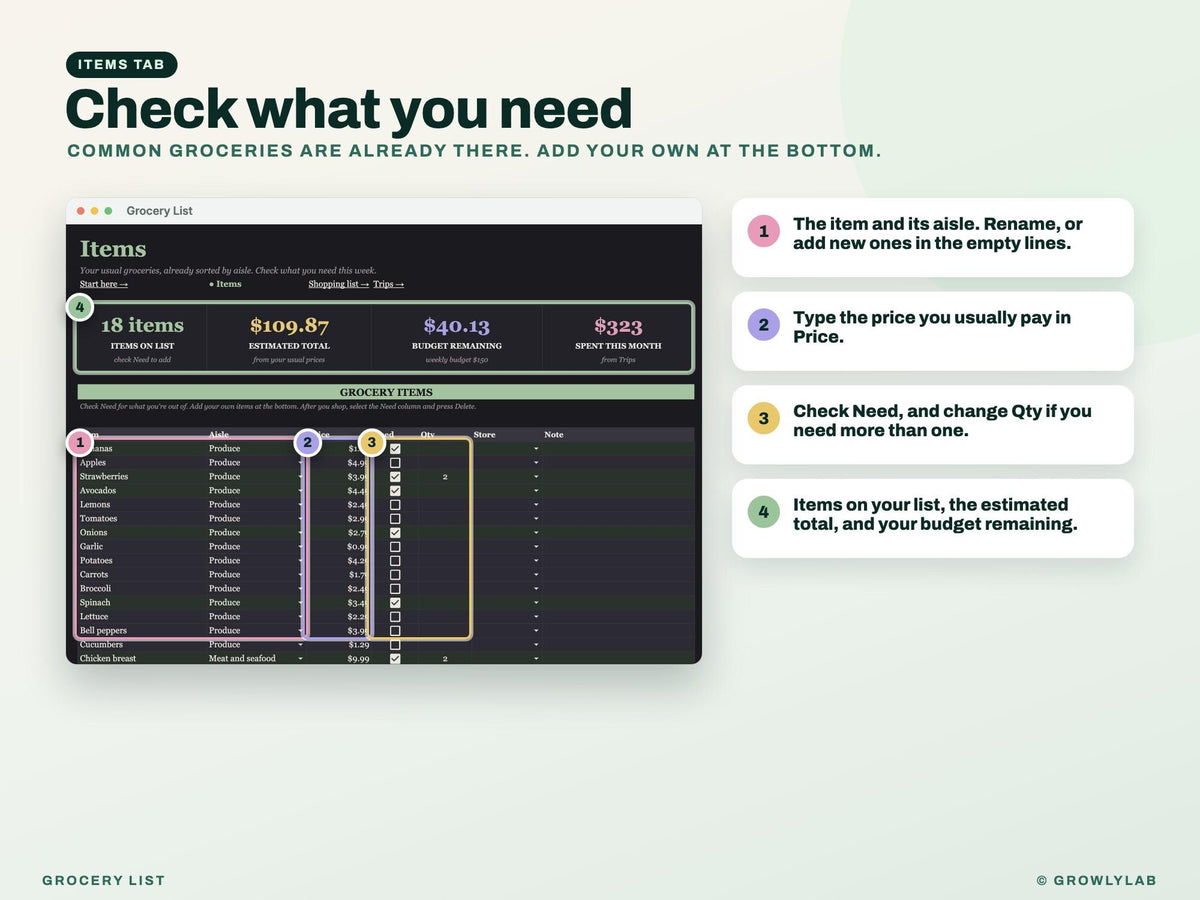The image size is (1200, 900).
Task: Open the Aisle dropdown for Cucumbers
Action: [301, 645]
